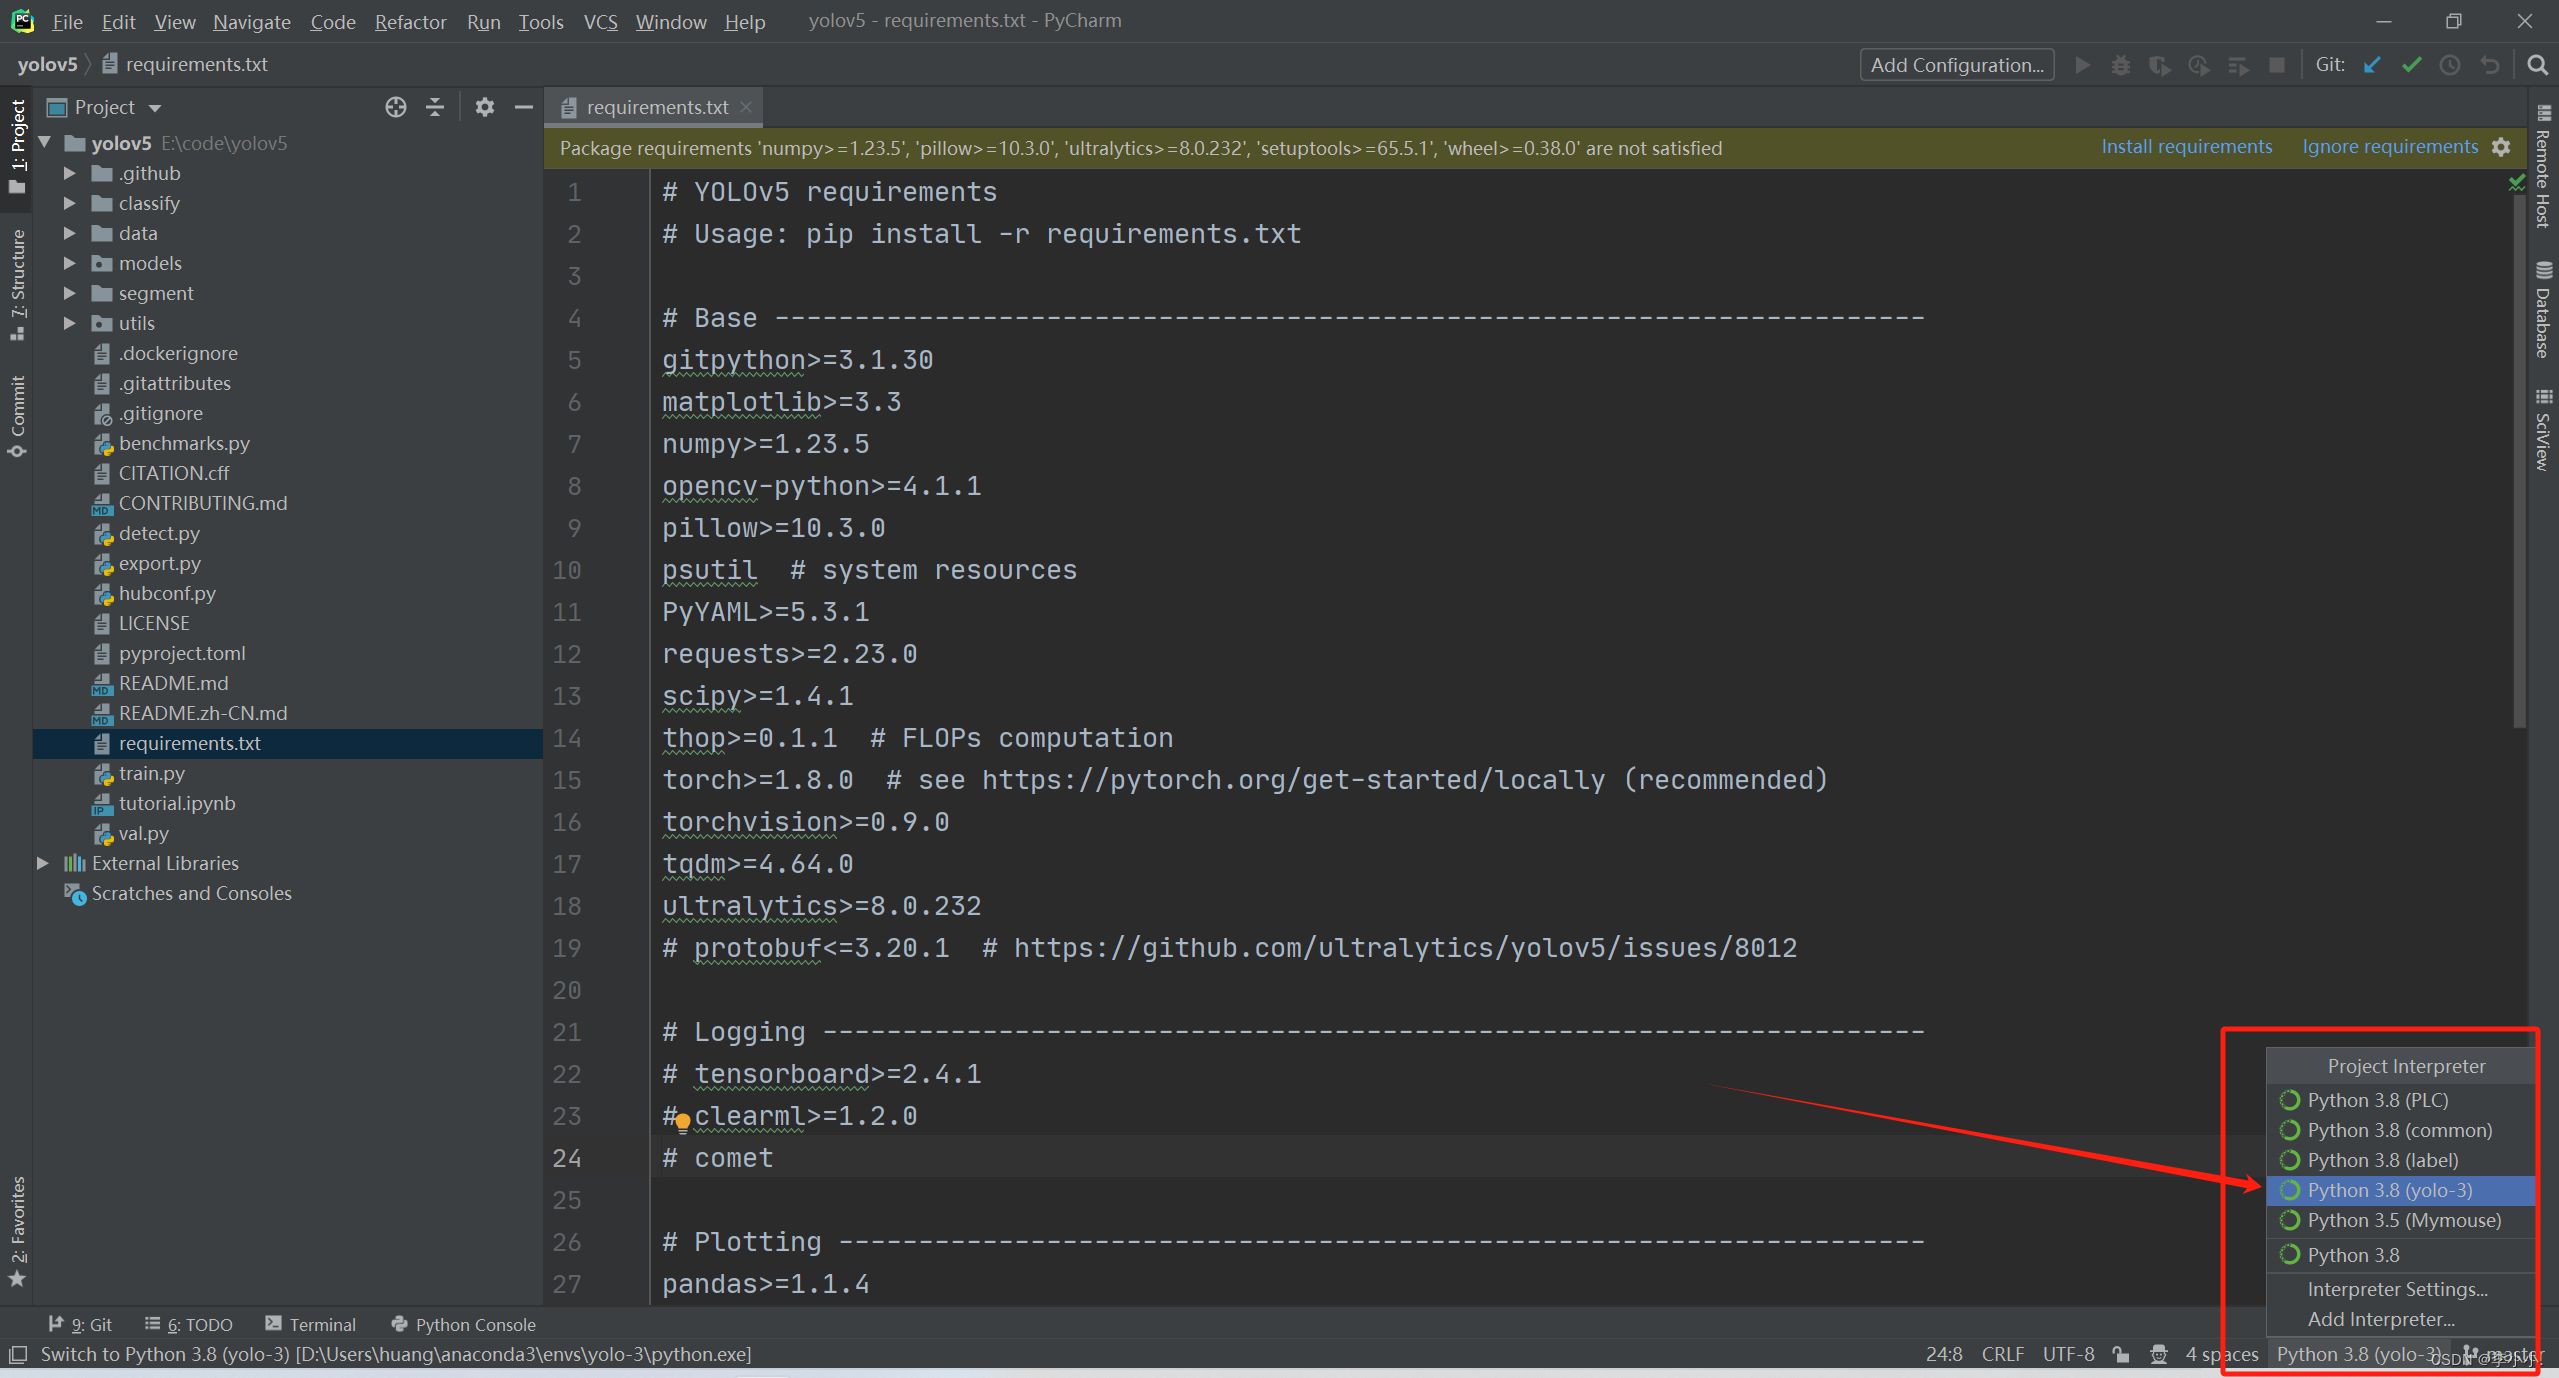The width and height of the screenshot is (2559, 1378).
Task: Click Git Rollback undo icon
Action: tap(2490, 65)
